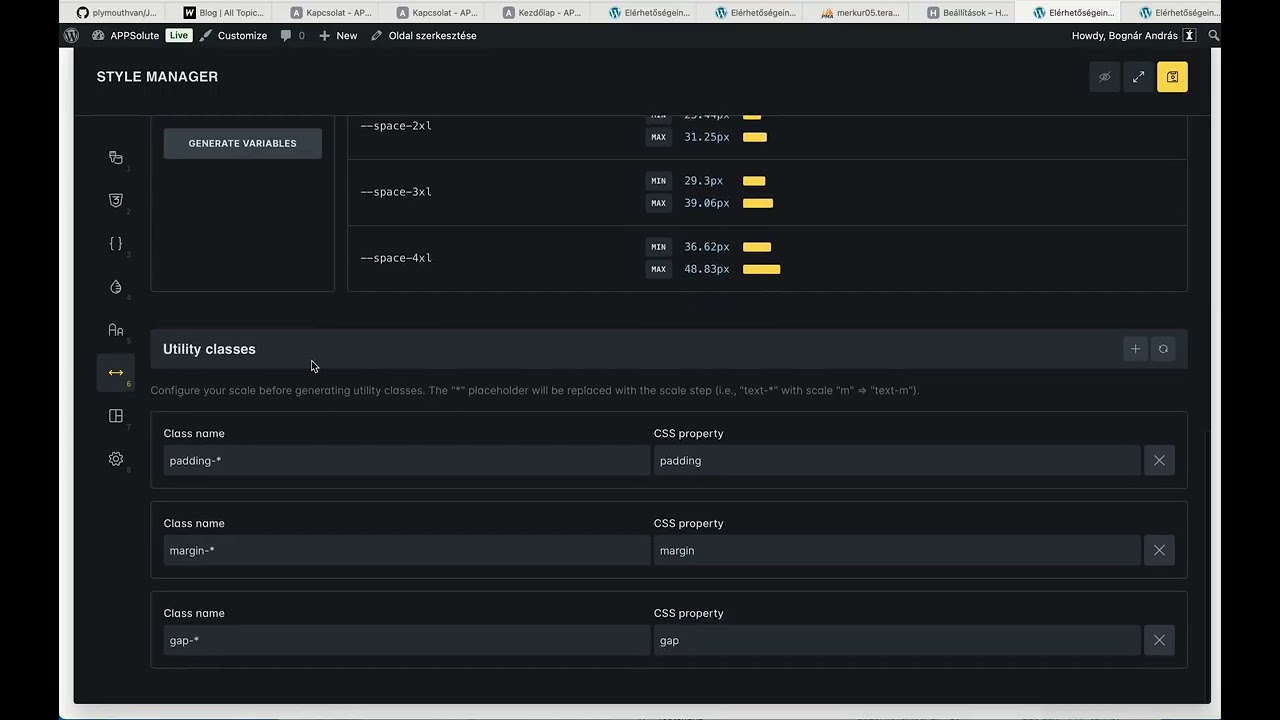Click the yellow save button

coord(1172,77)
